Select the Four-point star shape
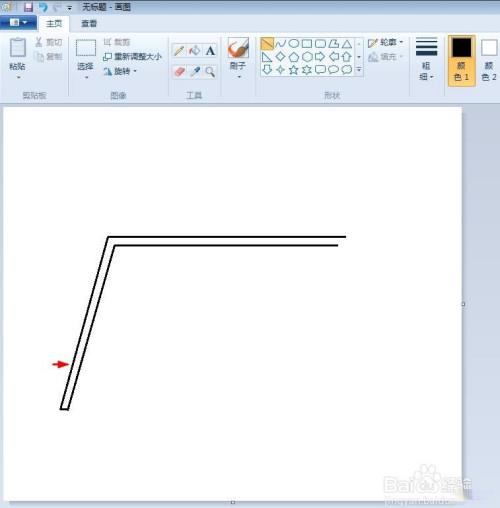This screenshot has height=508, width=500. (280, 70)
